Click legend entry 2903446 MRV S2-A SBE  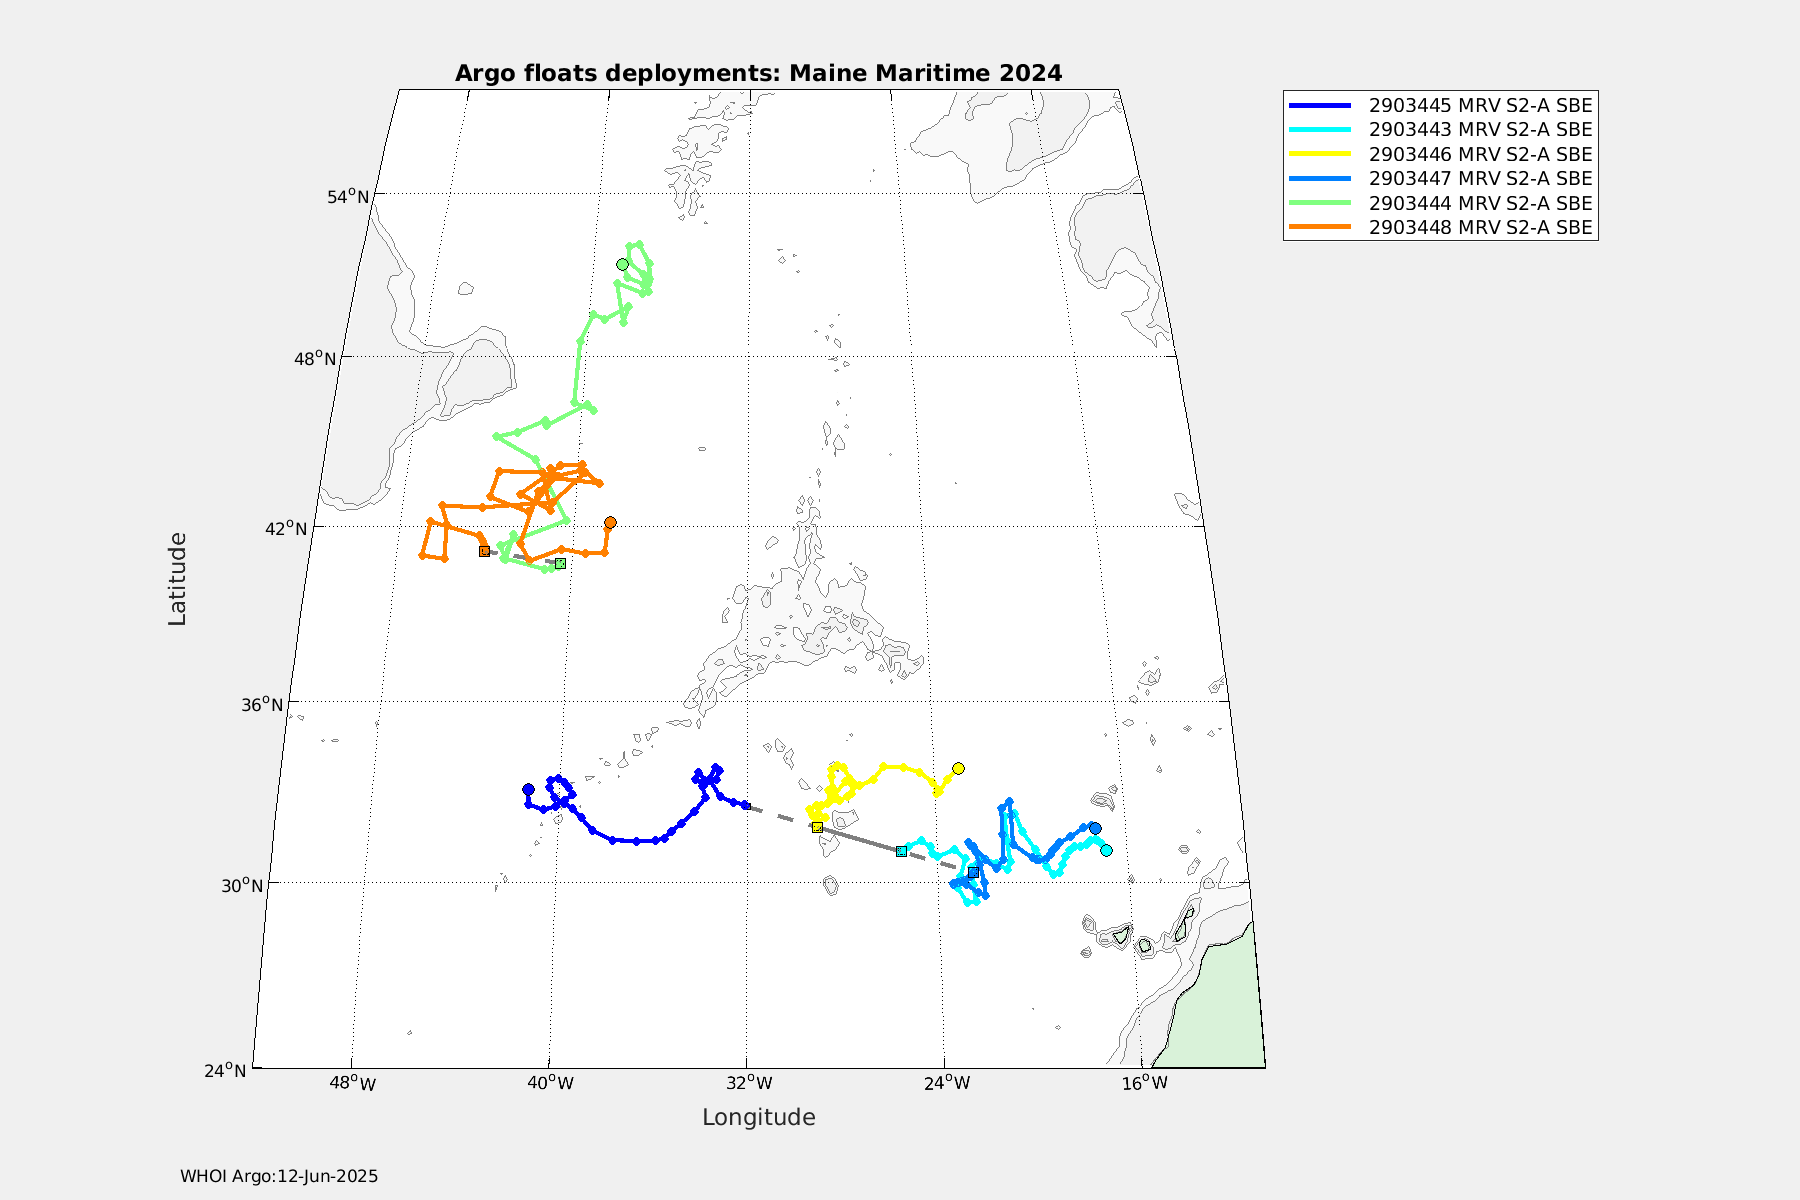point(1440,154)
